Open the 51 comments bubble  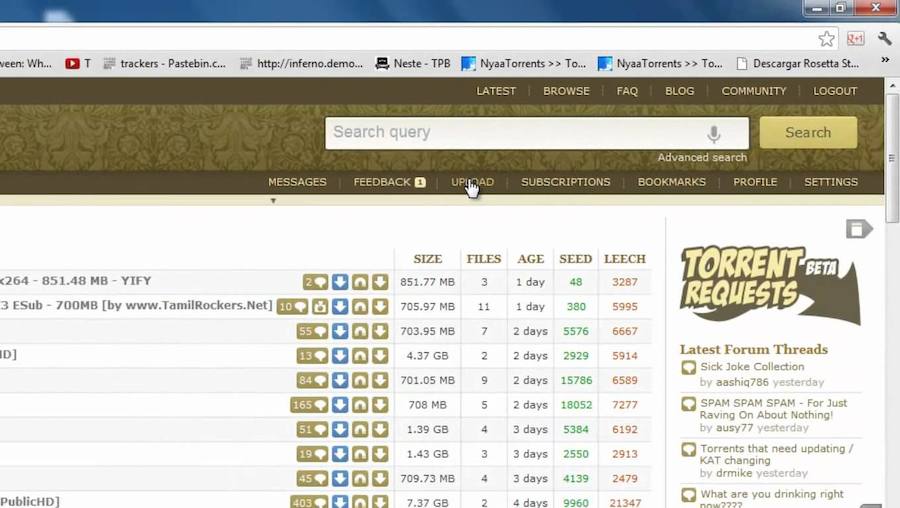click(312, 429)
